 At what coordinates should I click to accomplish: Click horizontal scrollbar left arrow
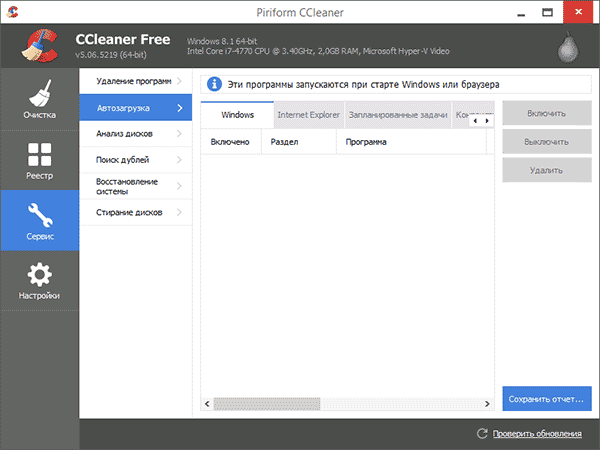click(207, 404)
